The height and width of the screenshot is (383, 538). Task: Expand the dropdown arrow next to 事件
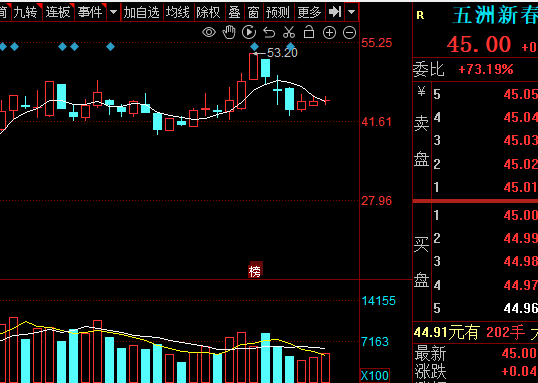113,13
